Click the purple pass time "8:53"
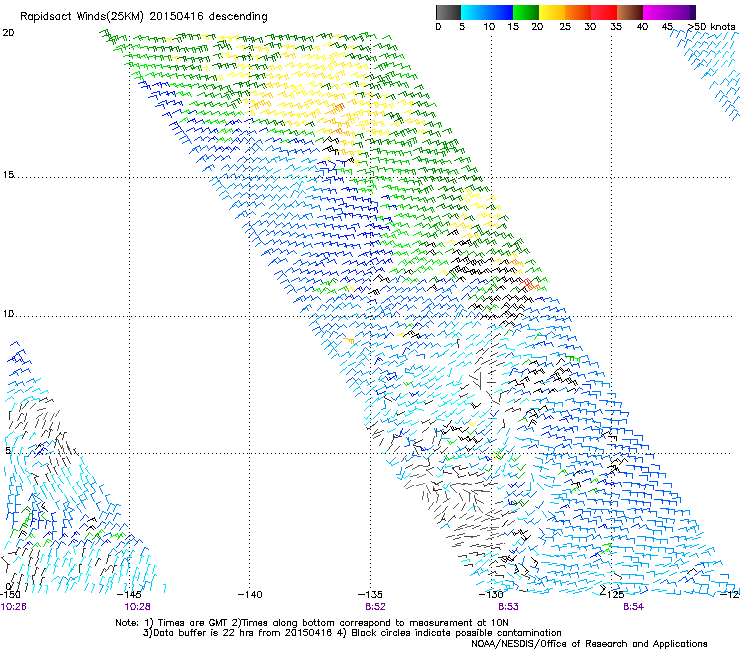This screenshot has width=740, height=650. pos(508,607)
